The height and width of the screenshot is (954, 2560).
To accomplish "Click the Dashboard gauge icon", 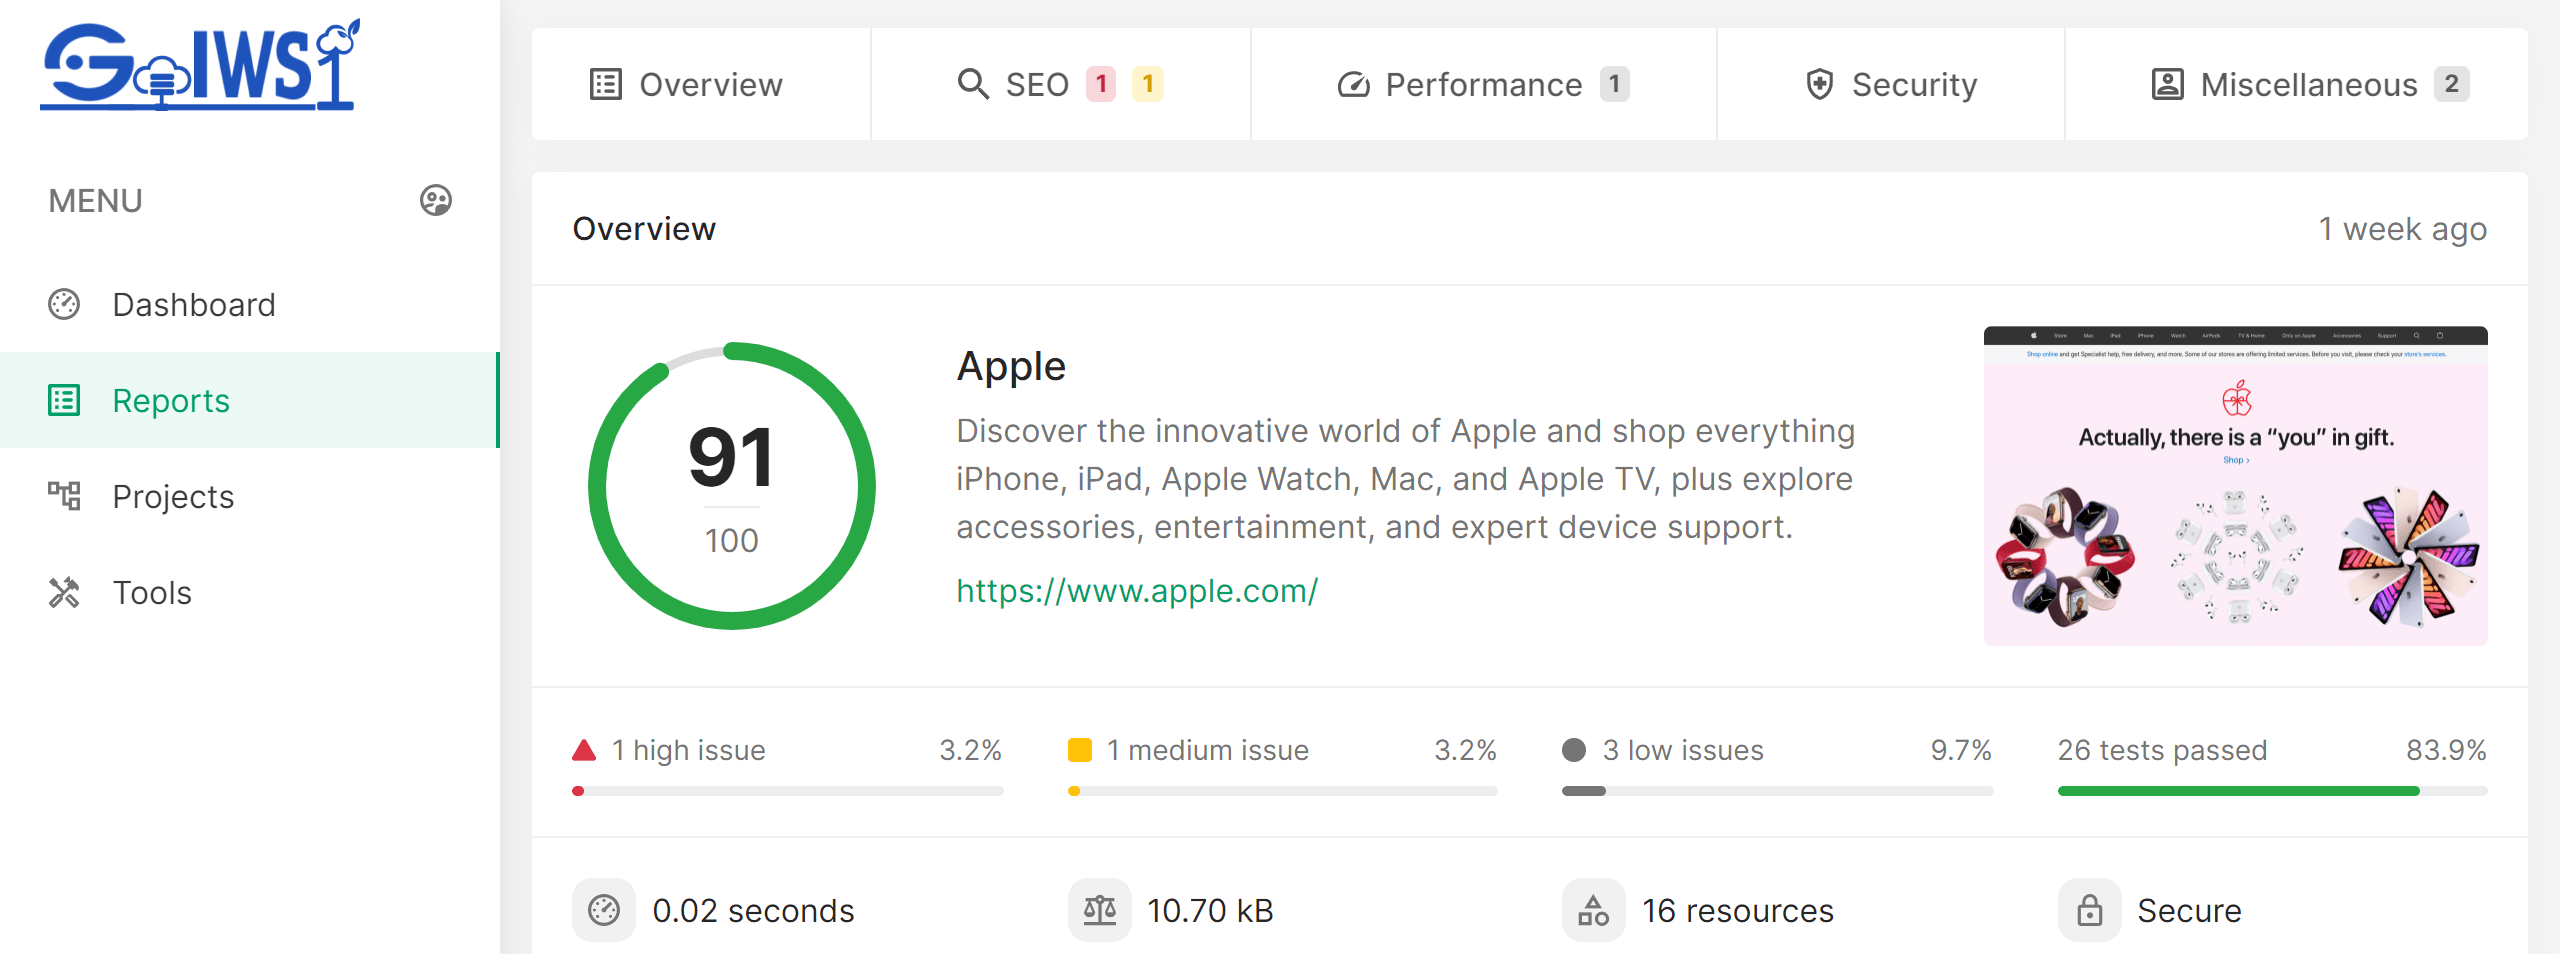I will 64,304.
